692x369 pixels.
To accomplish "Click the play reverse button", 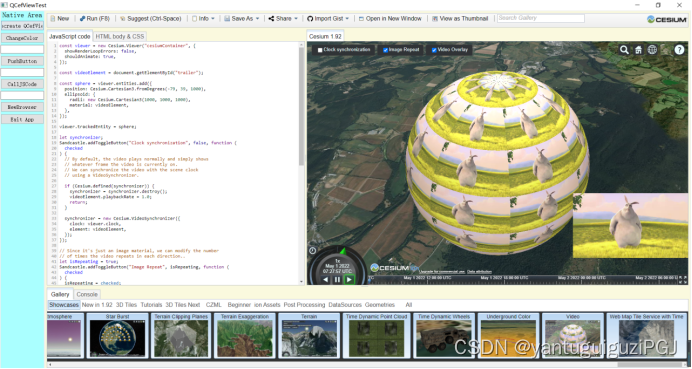I will [325, 279].
